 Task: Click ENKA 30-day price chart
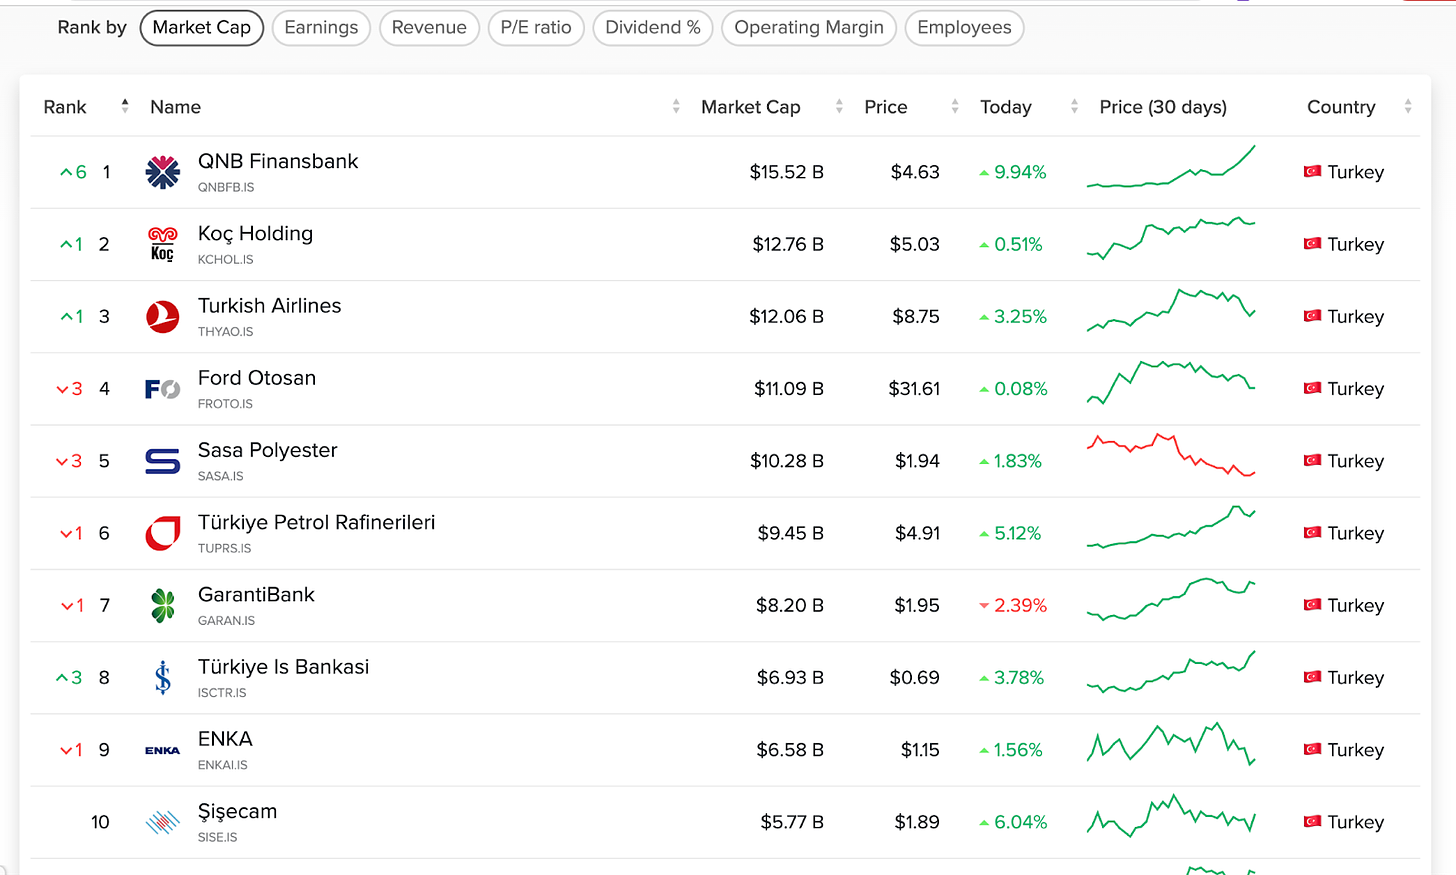[1171, 744]
